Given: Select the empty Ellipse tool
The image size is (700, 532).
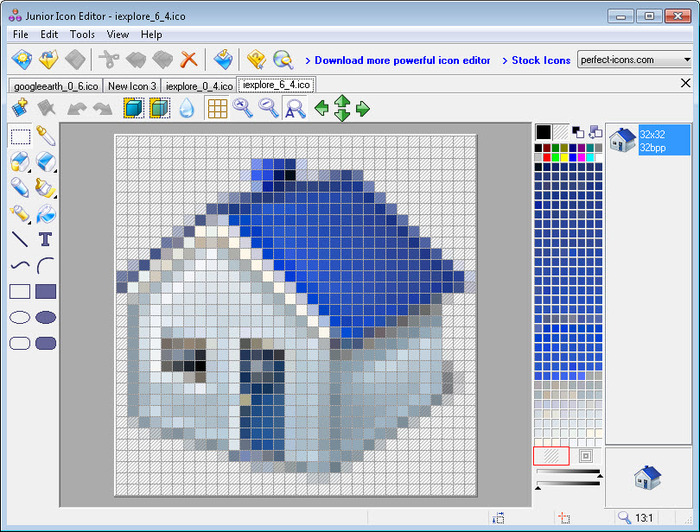Looking at the screenshot, I should click(x=20, y=317).
